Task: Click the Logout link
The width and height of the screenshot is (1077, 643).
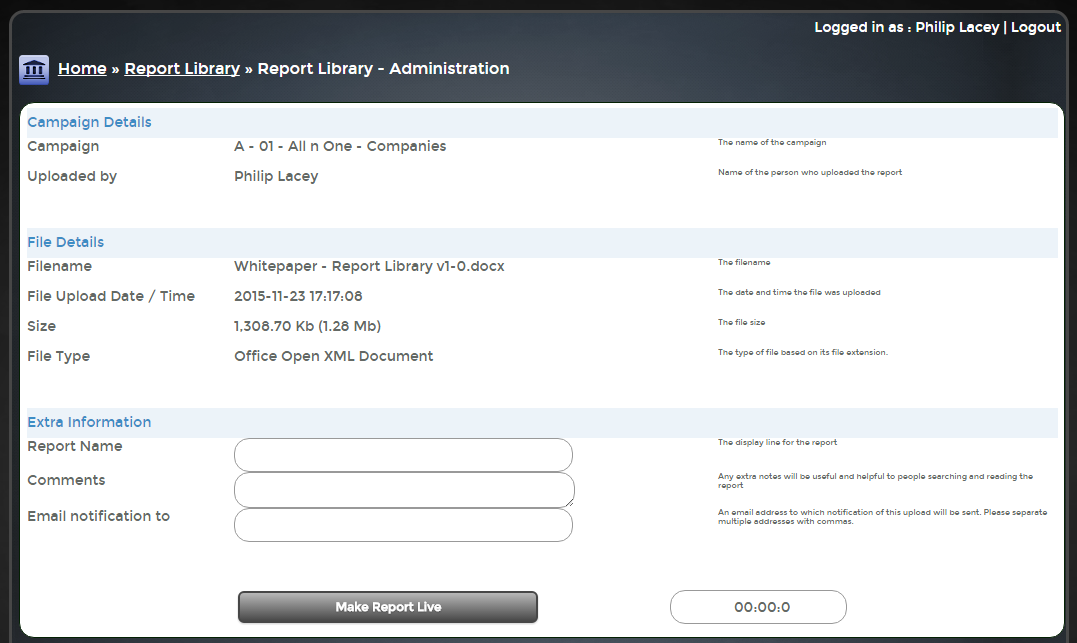Action: (1036, 27)
